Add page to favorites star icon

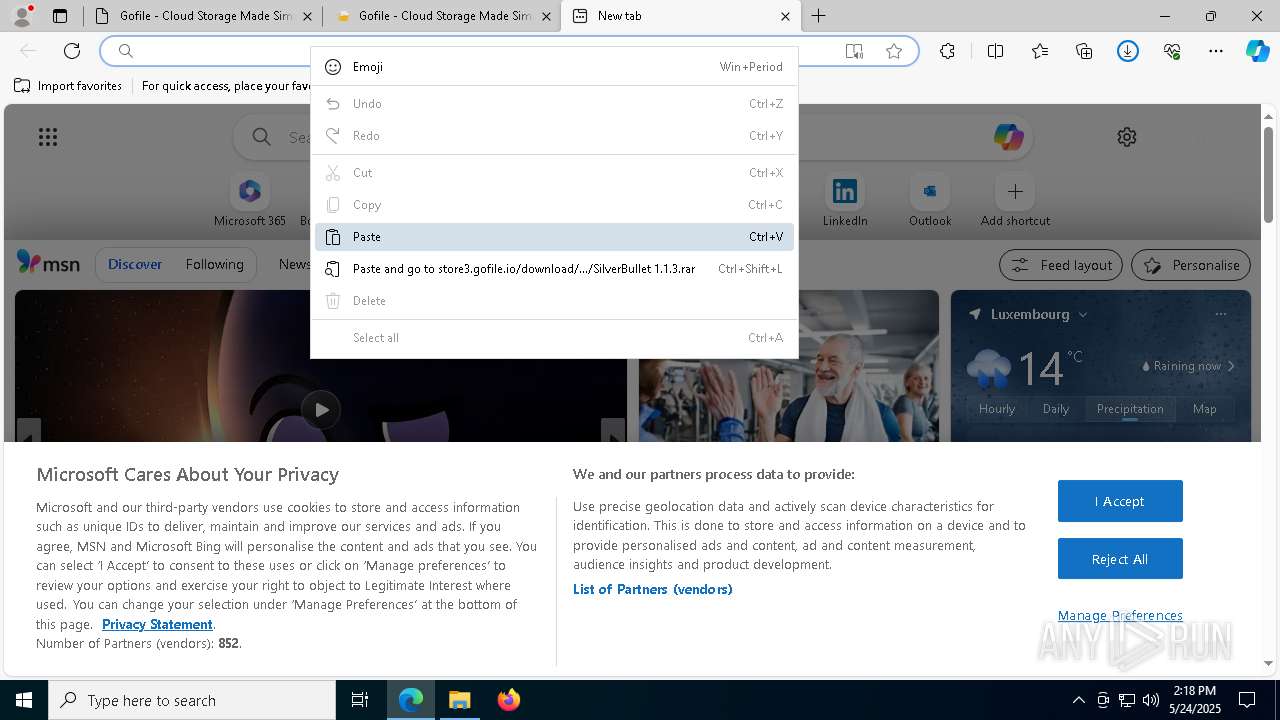point(894,51)
